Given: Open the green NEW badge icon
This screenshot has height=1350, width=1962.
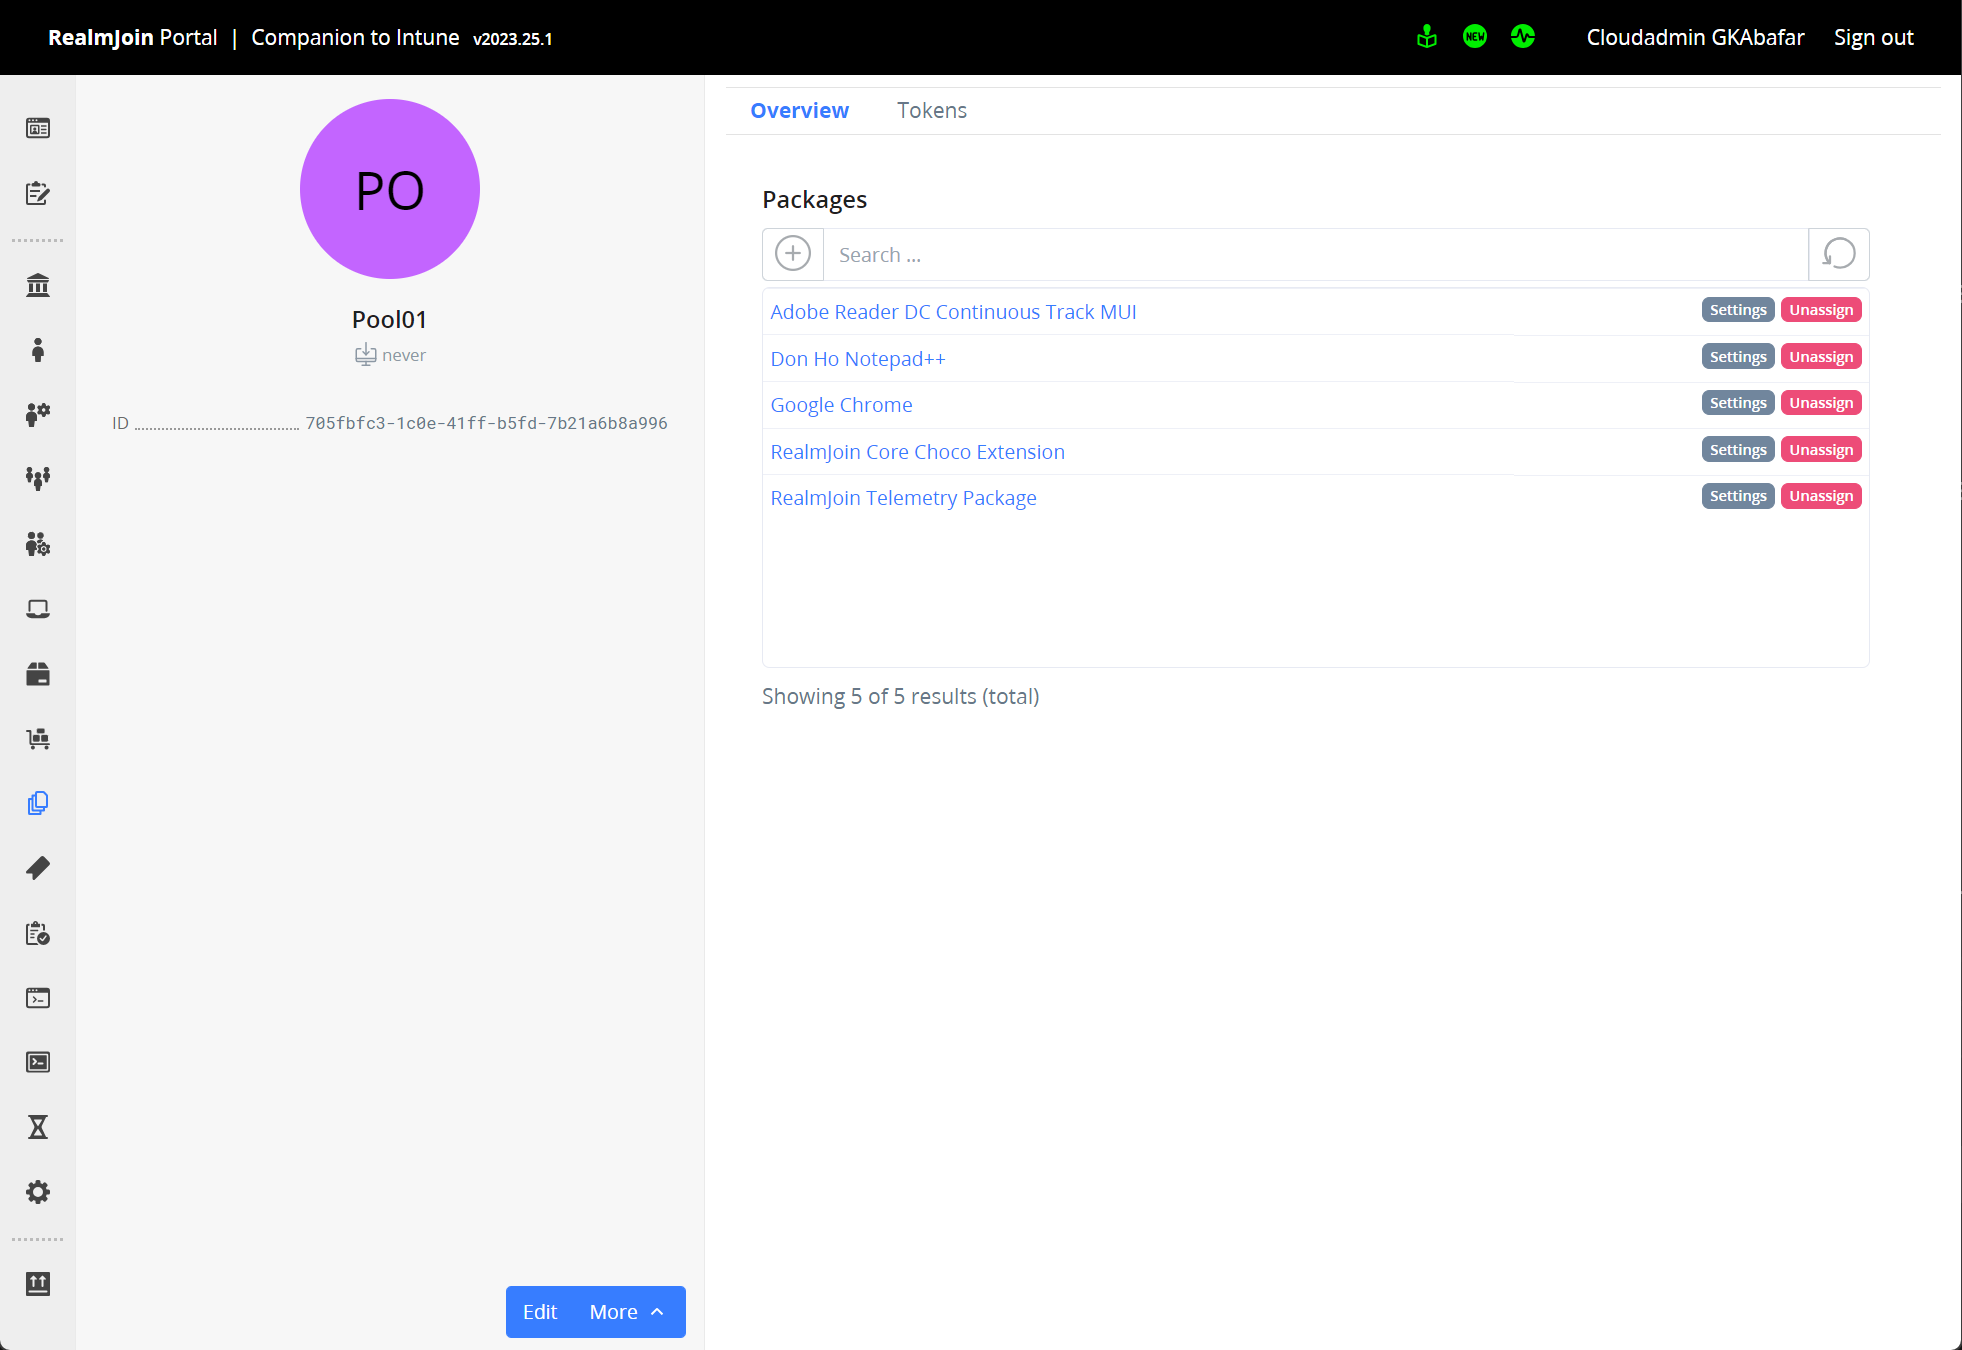Looking at the screenshot, I should pyautogui.click(x=1474, y=37).
